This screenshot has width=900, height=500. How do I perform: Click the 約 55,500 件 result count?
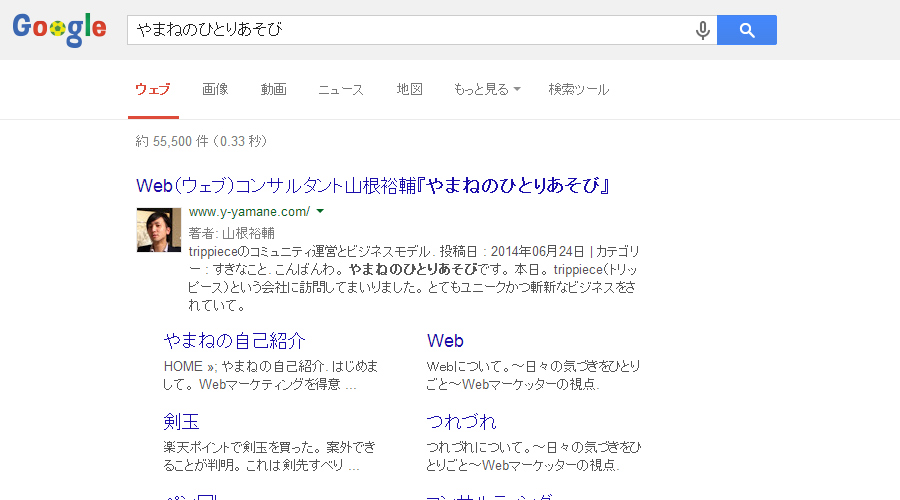201,141
